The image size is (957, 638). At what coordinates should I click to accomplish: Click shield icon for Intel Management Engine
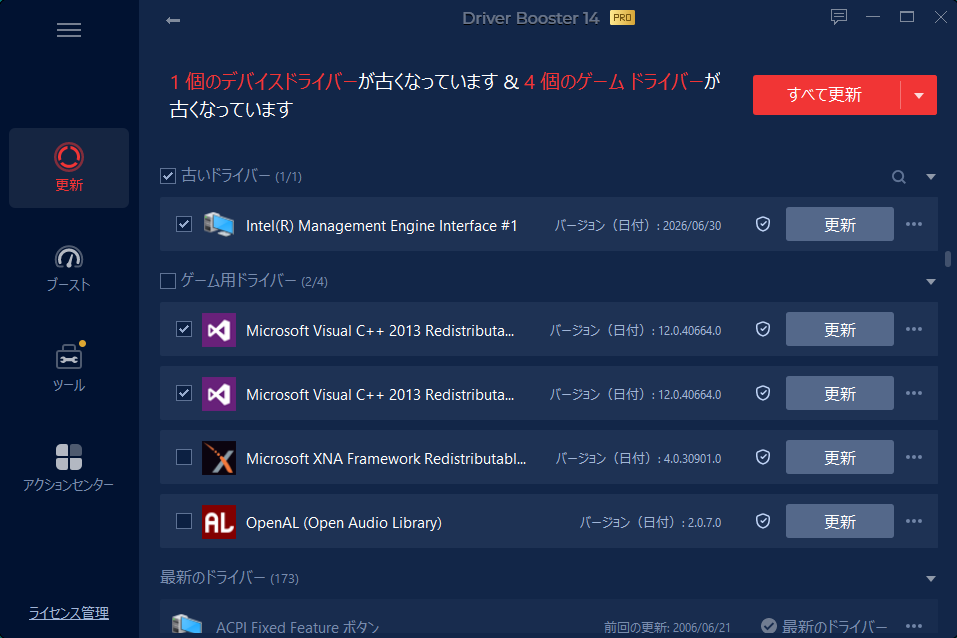click(763, 224)
